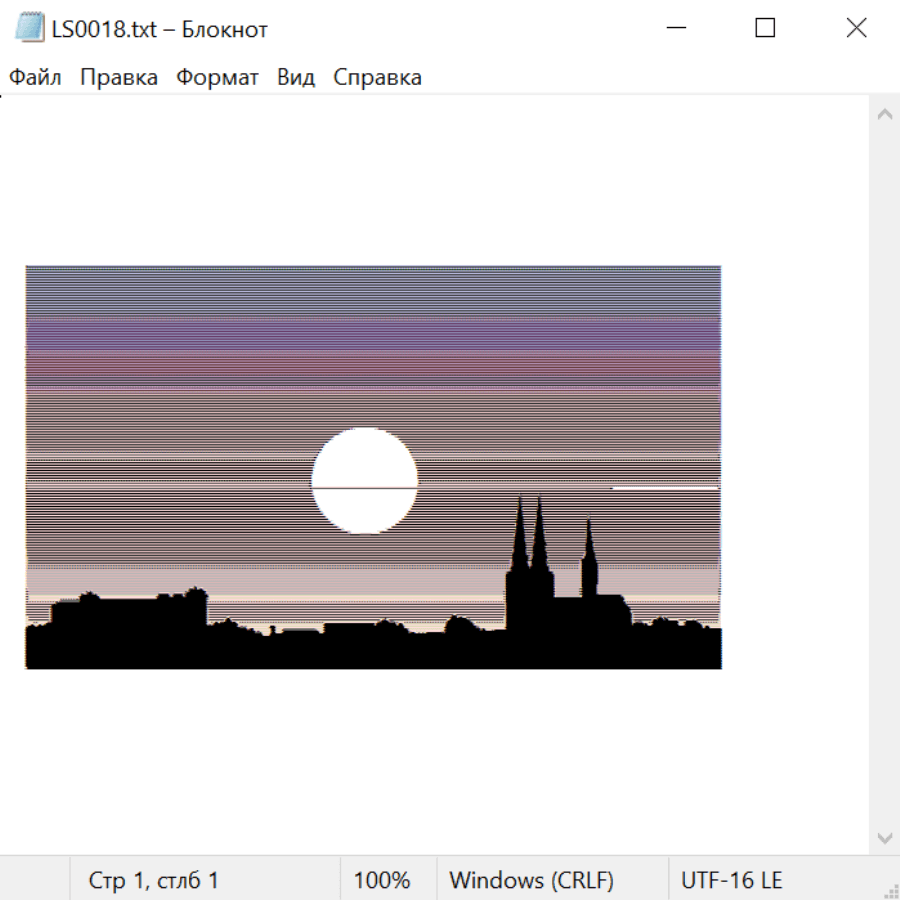Open the Правка menu

coord(118,78)
